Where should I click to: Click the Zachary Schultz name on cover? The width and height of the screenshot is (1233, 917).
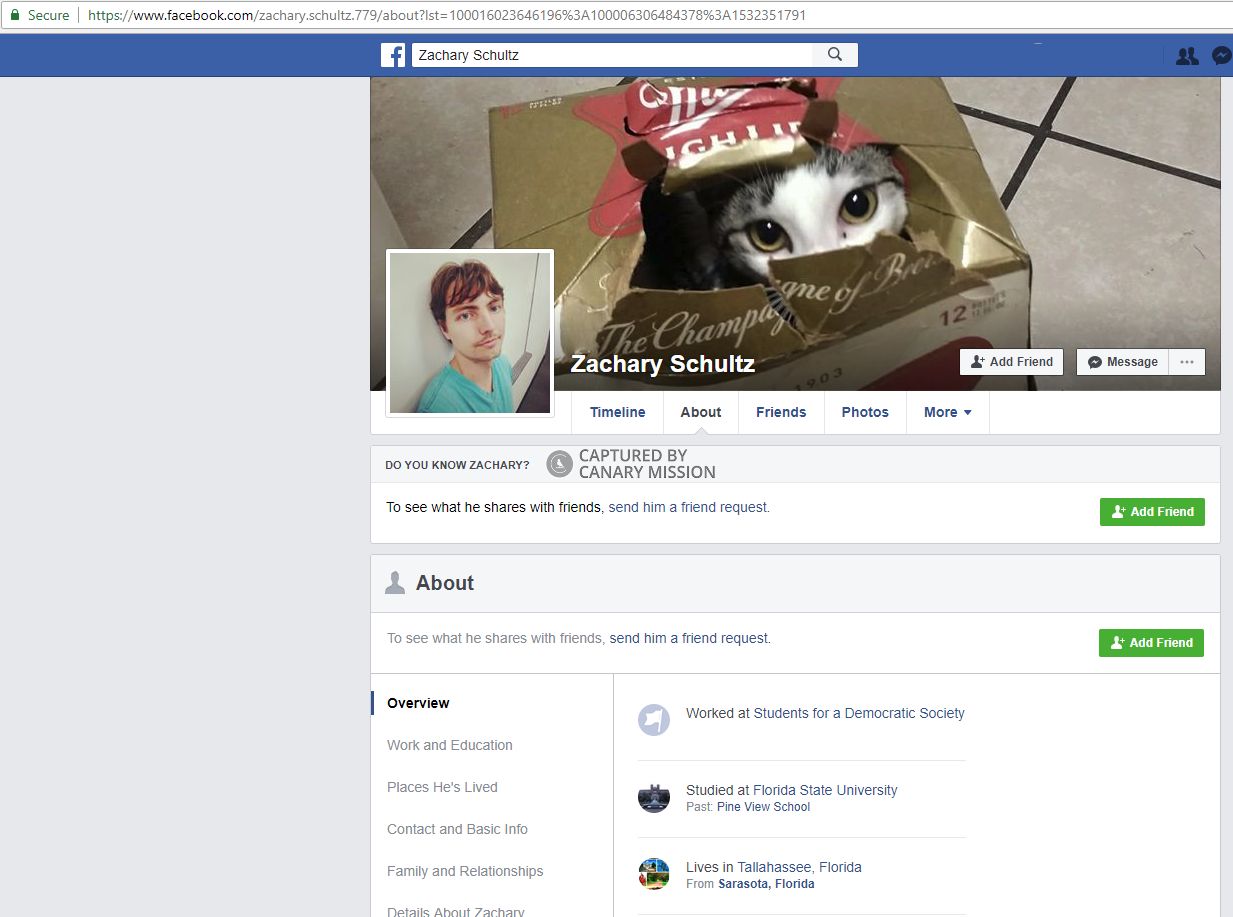pos(663,364)
